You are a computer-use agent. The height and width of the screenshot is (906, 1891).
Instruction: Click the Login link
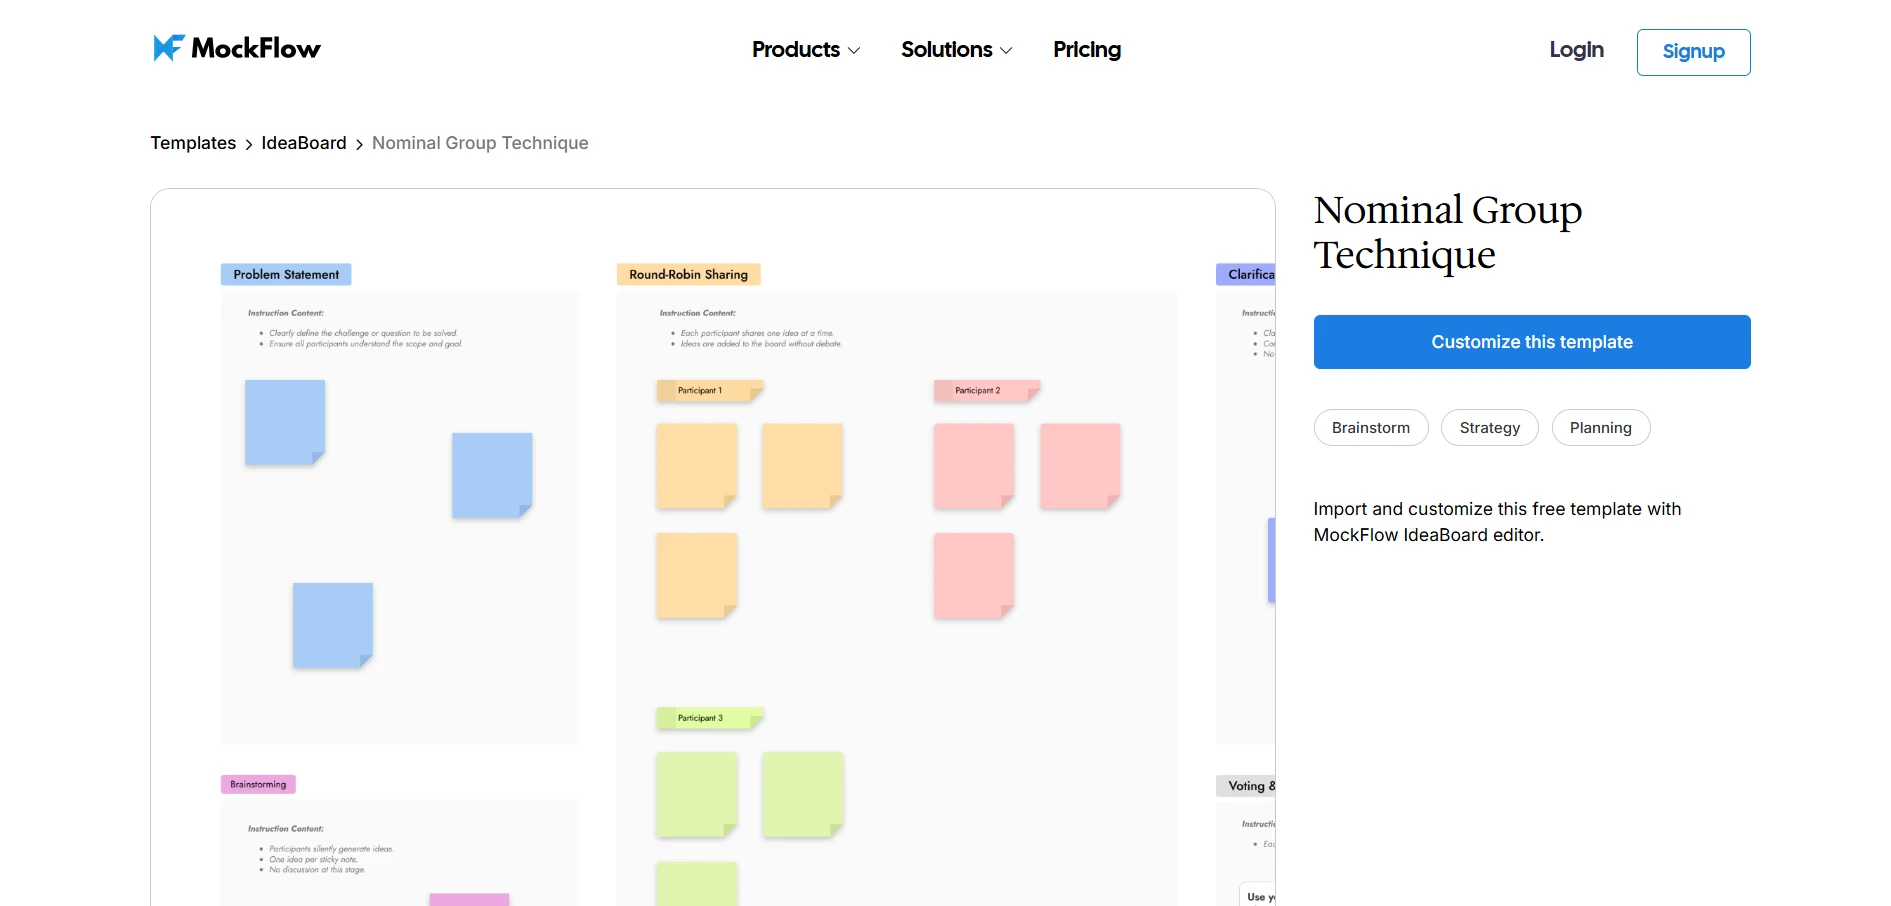pyautogui.click(x=1576, y=49)
